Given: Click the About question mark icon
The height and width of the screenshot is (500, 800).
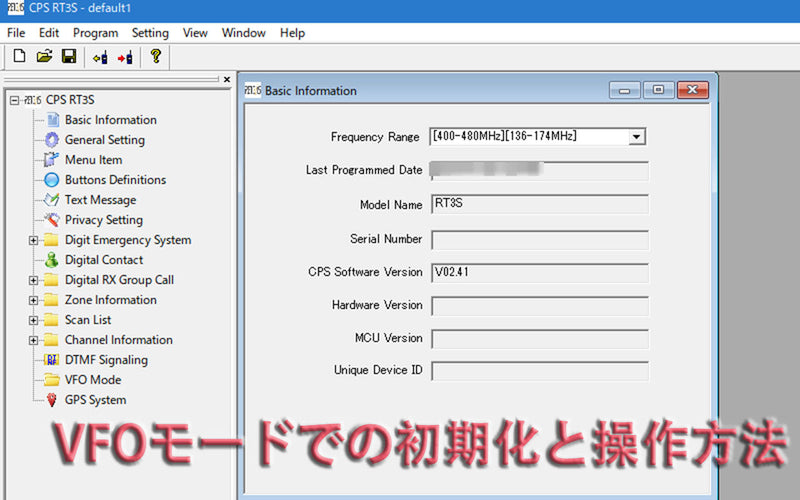Looking at the screenshot, I should tap(156, 57).
